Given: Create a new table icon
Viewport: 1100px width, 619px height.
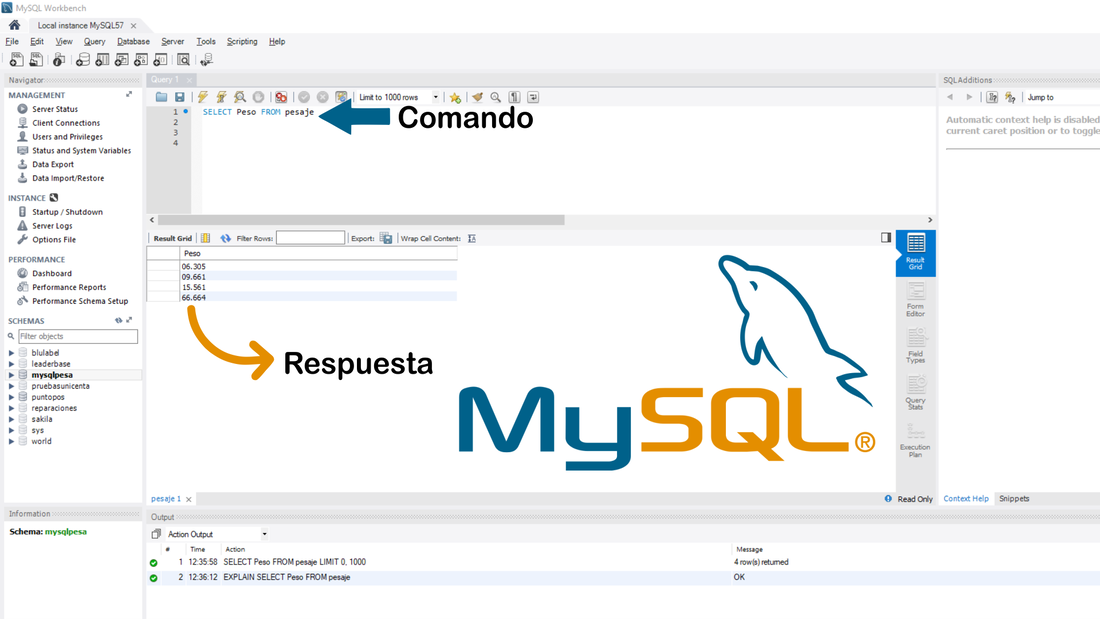Looking at the screenshot, I should coord(102,60).
